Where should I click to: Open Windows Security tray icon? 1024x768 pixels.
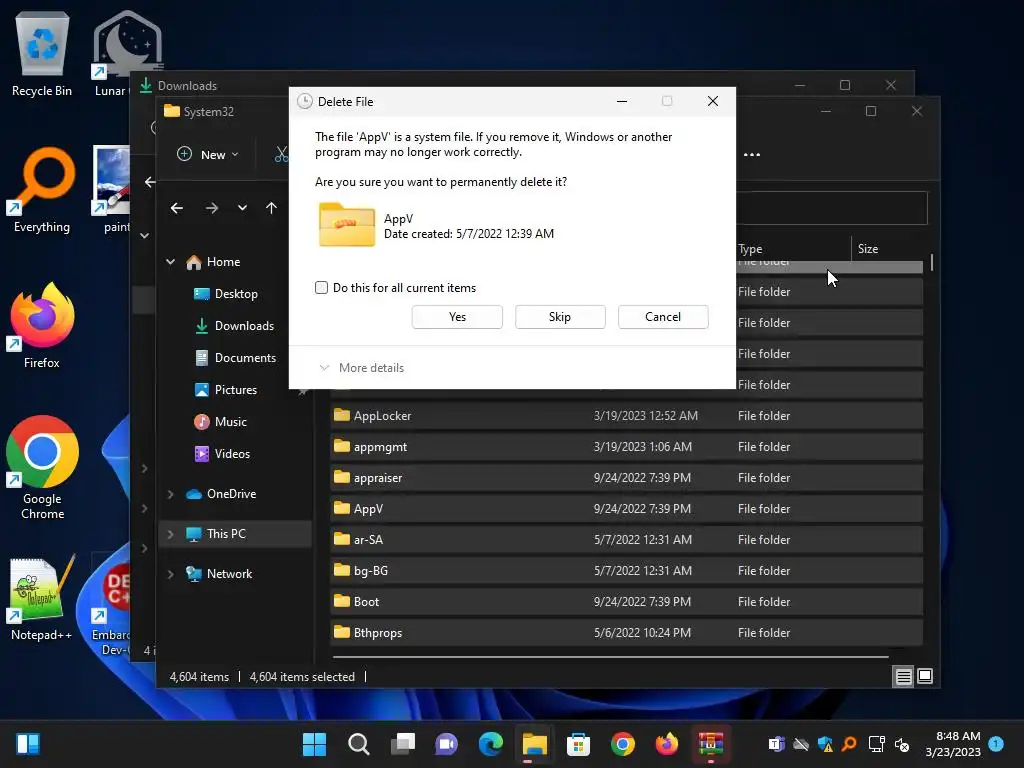pos(825,744)
